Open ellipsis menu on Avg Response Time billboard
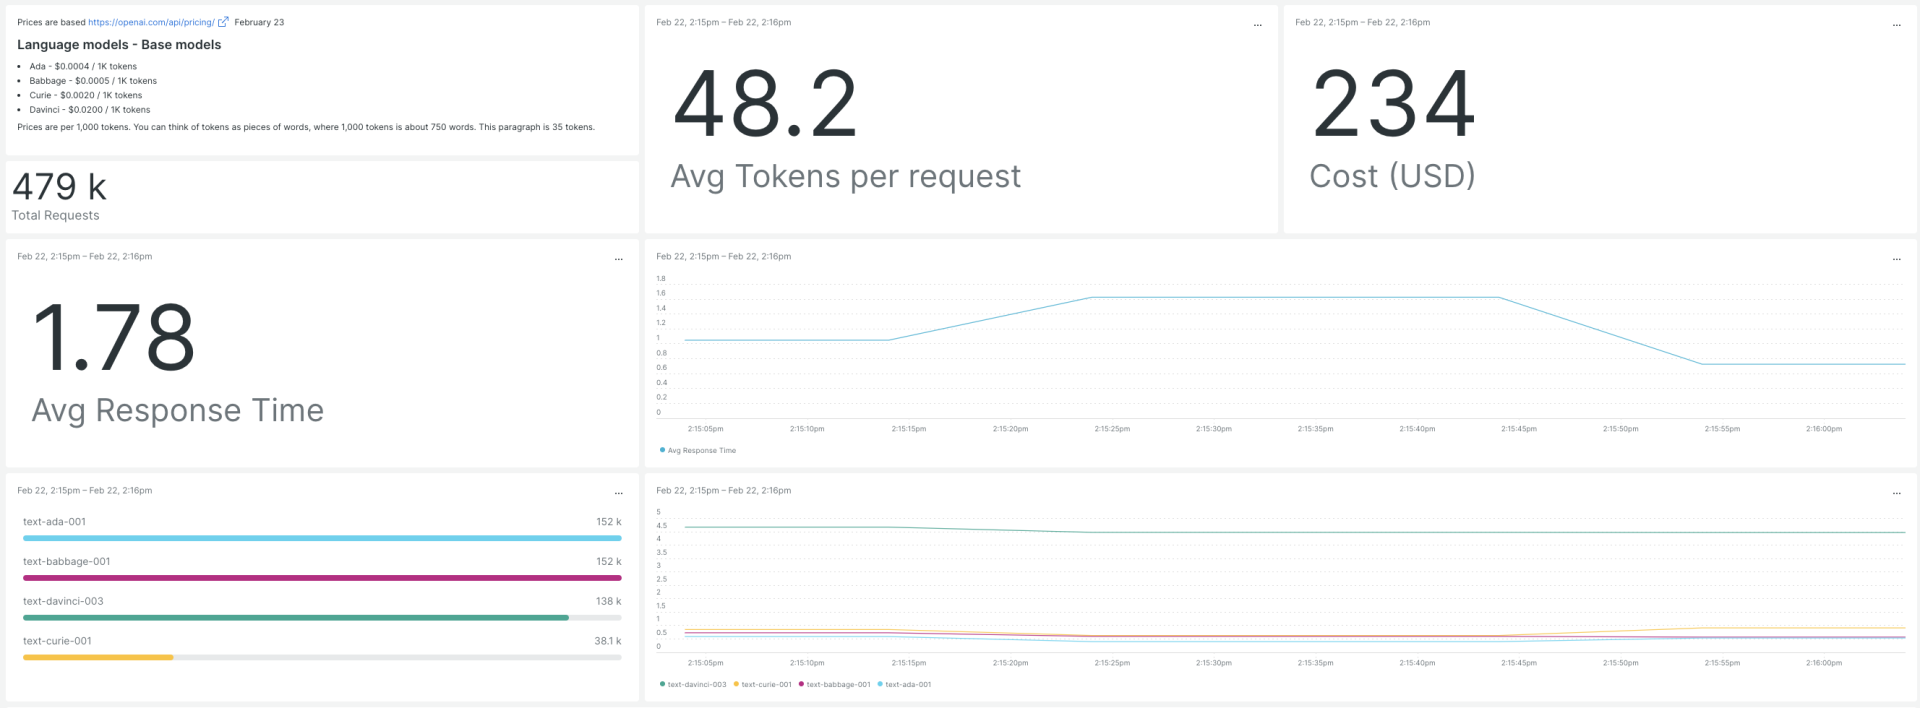This screenshot has height=708, width=1920. 618,258
